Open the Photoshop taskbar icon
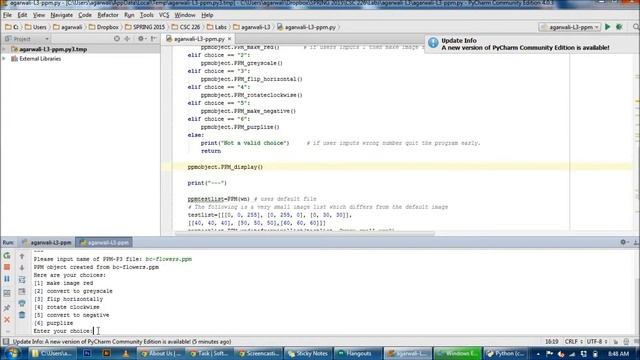Viewport: 640px width, 360px height. (87, 353)
